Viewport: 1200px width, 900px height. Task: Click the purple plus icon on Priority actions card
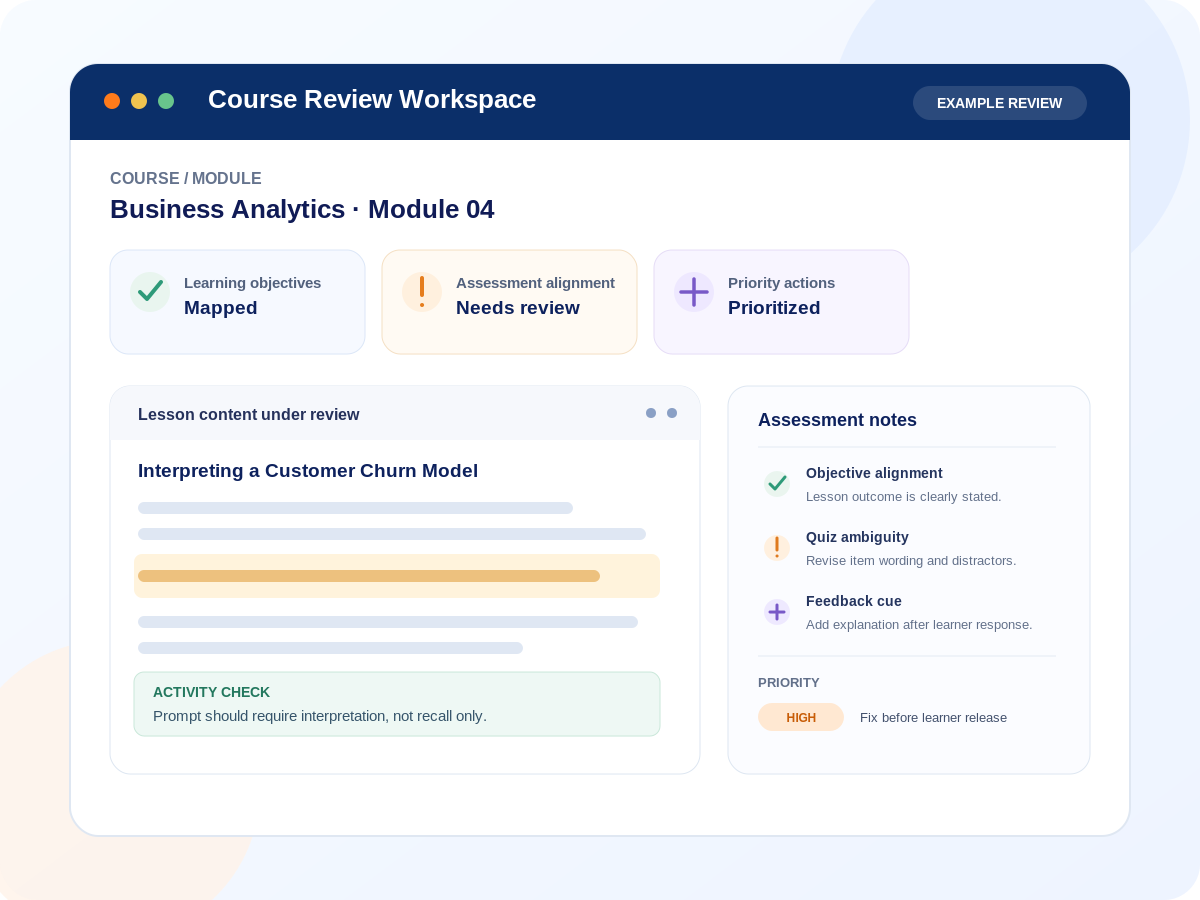[x=694, y=292]
